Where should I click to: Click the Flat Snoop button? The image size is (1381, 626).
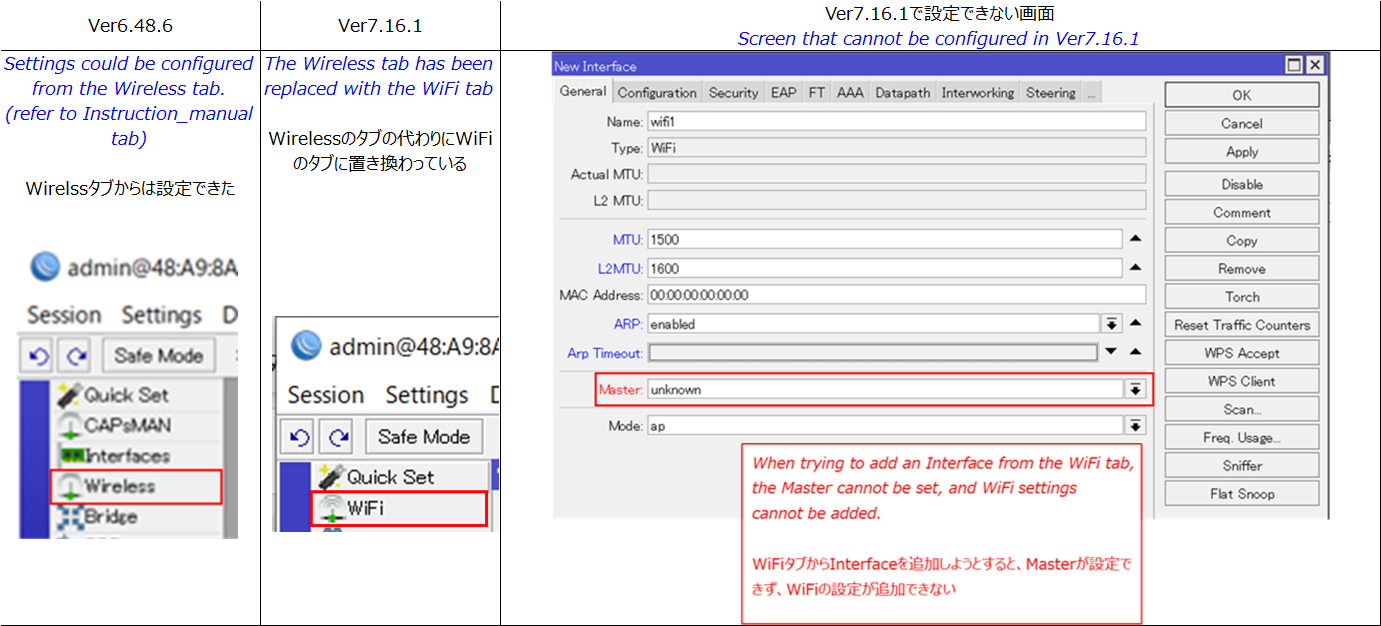pos(1242,494)
